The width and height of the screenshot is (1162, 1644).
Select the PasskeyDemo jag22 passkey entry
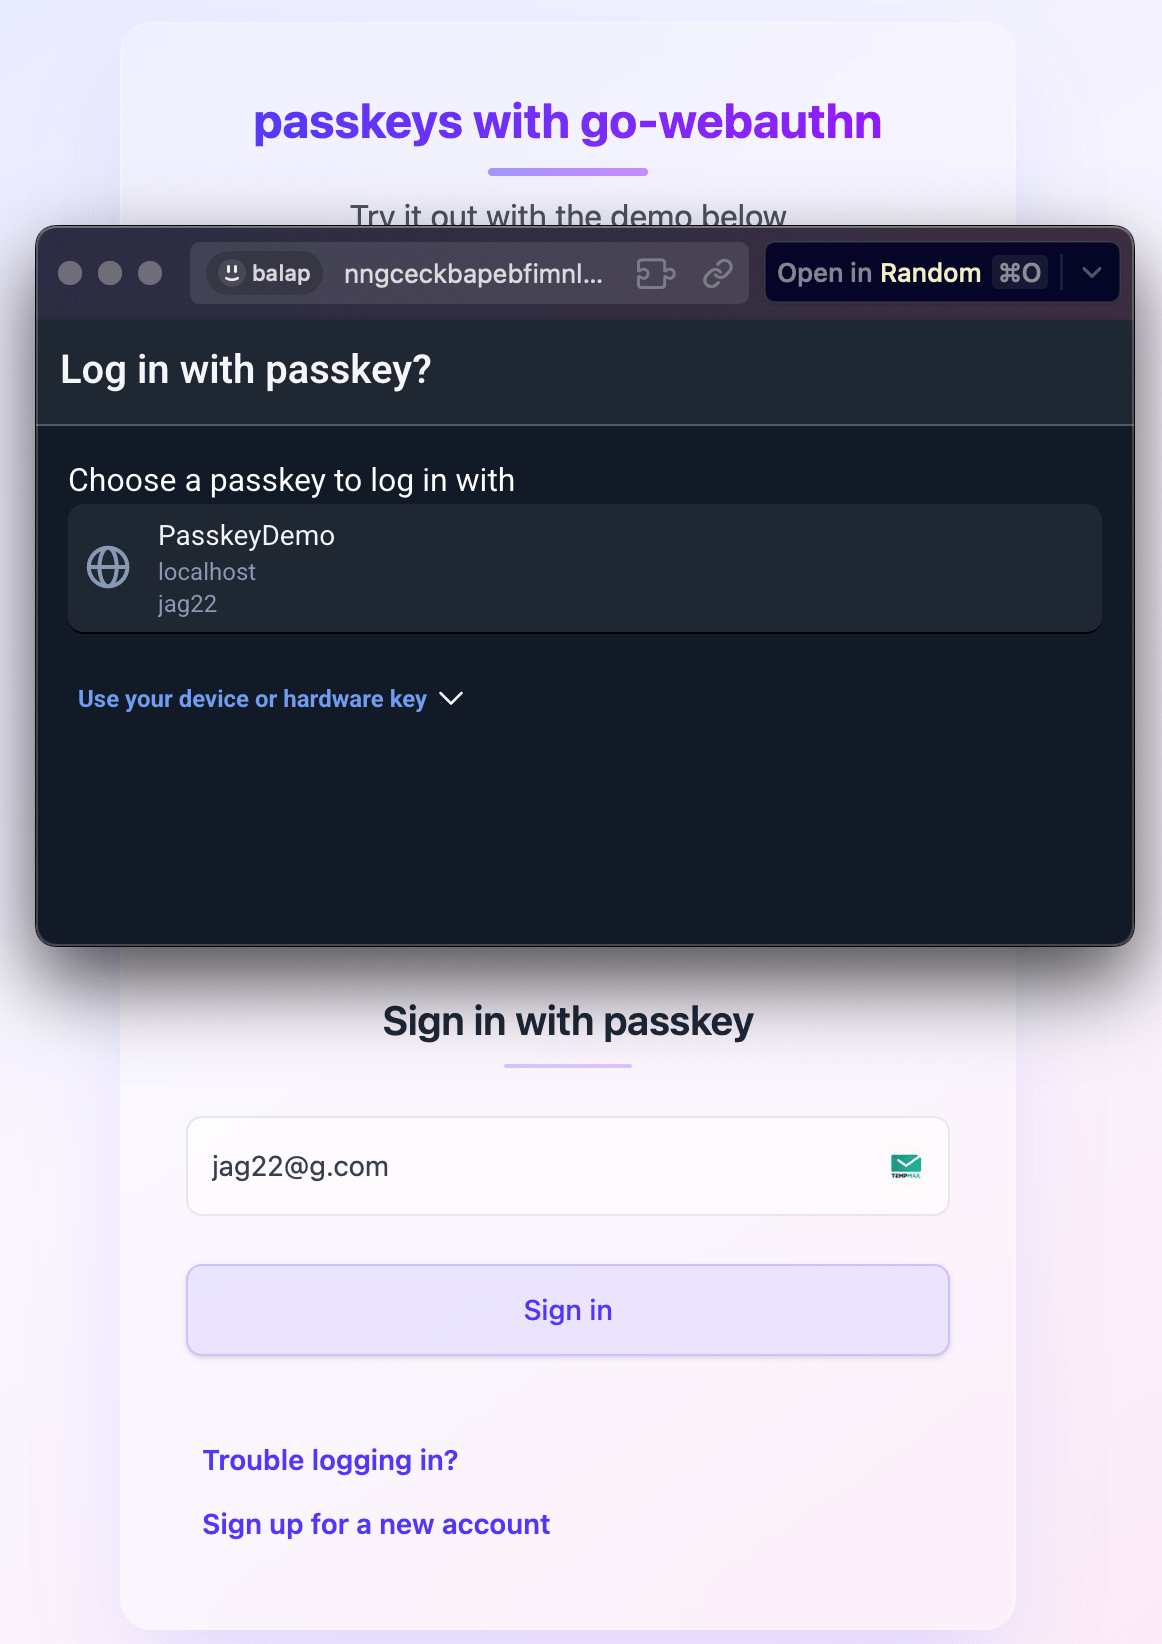(x=584, y=568)
